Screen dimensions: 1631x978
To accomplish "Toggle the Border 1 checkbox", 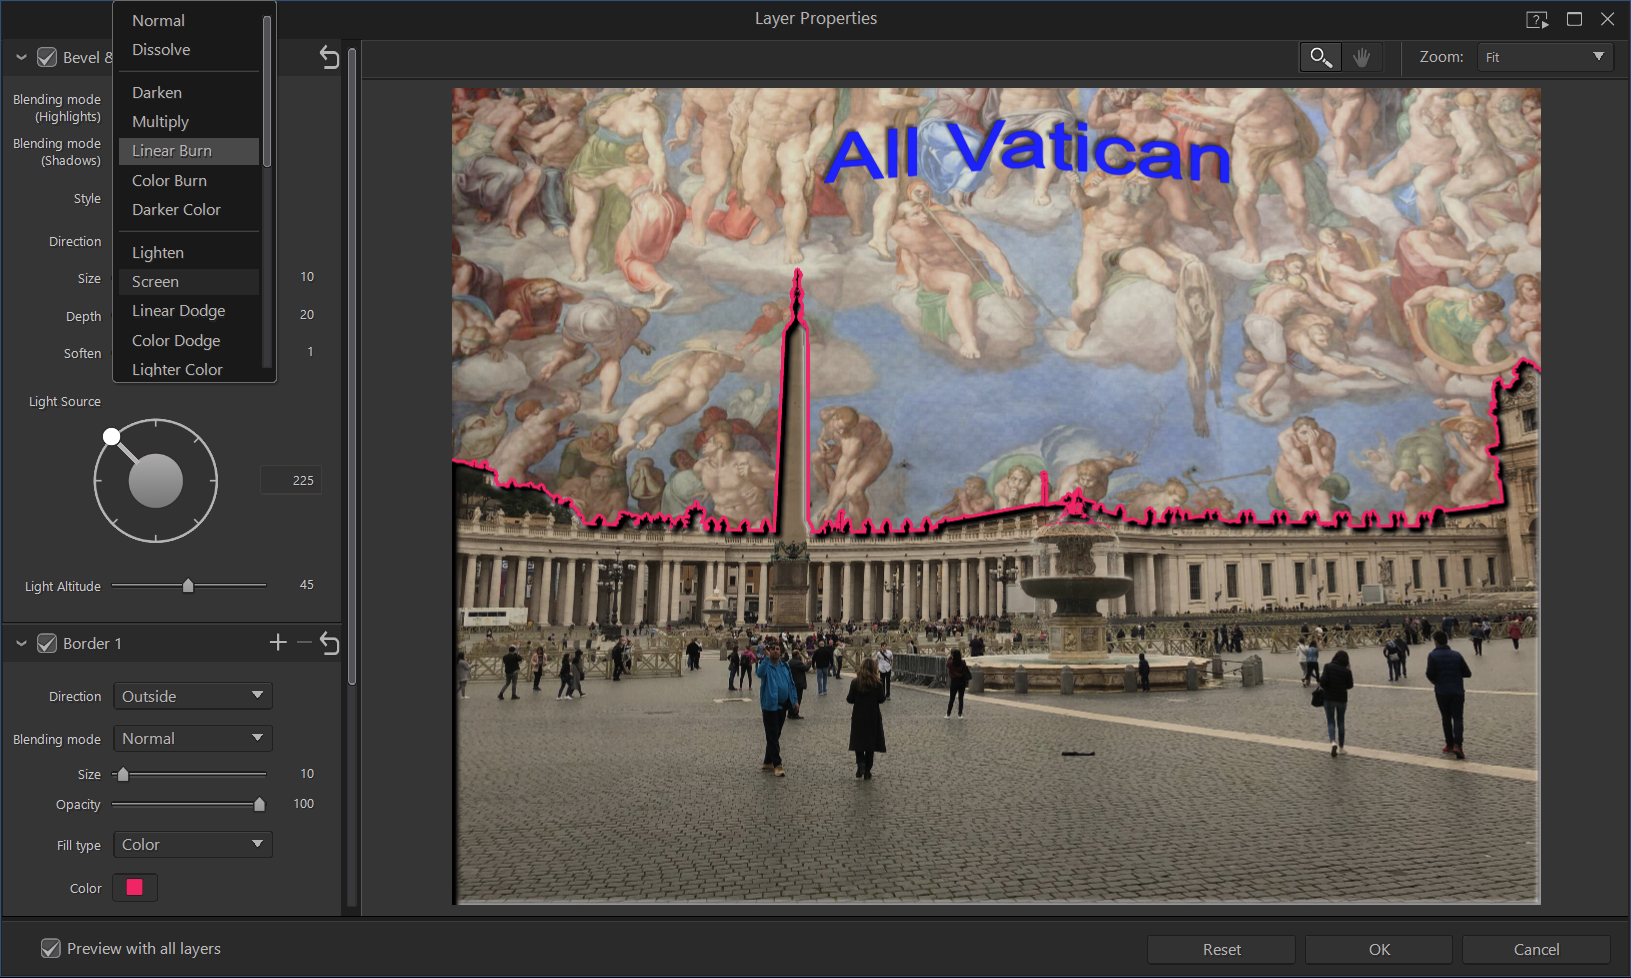I will tap(47, 643).
